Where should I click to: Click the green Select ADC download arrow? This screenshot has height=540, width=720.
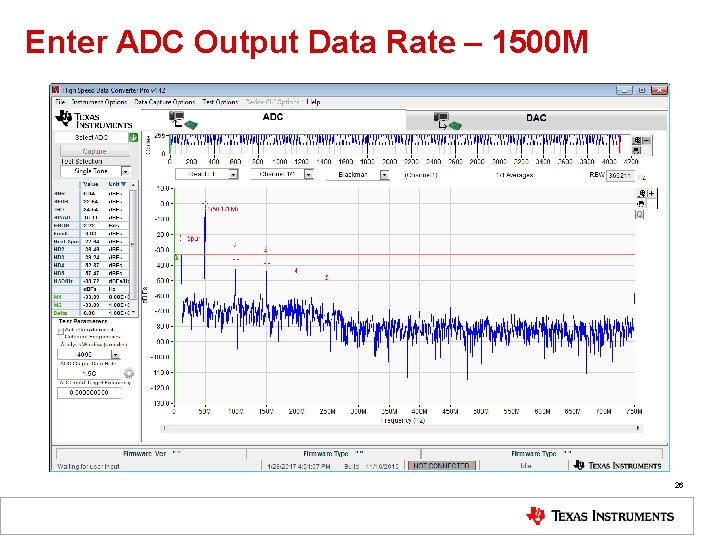(x=133, y=137)
